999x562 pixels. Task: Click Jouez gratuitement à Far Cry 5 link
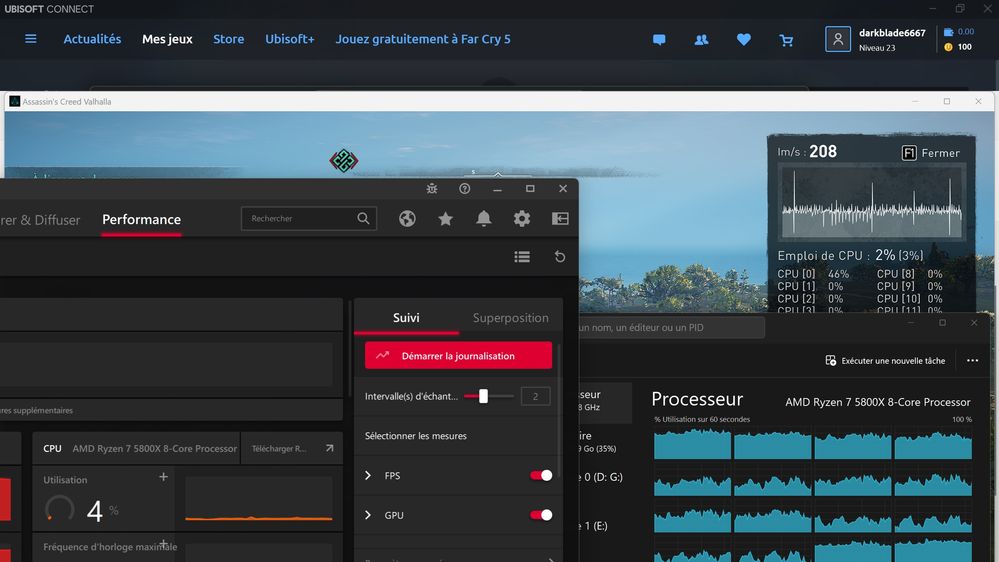(423, 39)
